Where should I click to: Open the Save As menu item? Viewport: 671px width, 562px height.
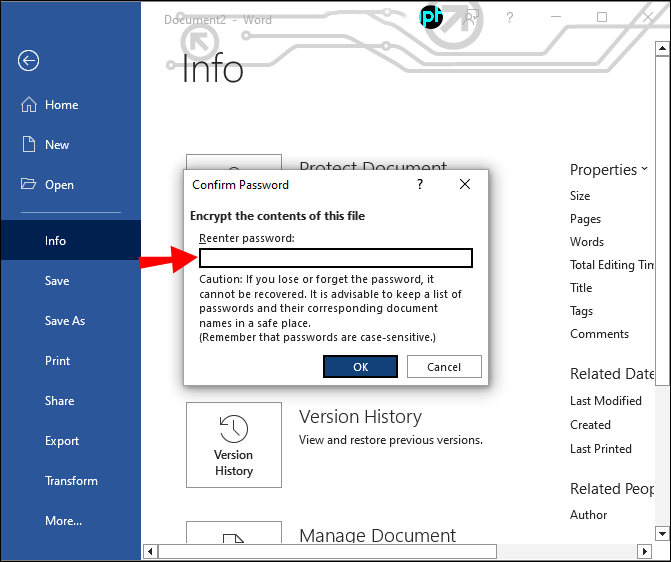click(x=65, y=321)
